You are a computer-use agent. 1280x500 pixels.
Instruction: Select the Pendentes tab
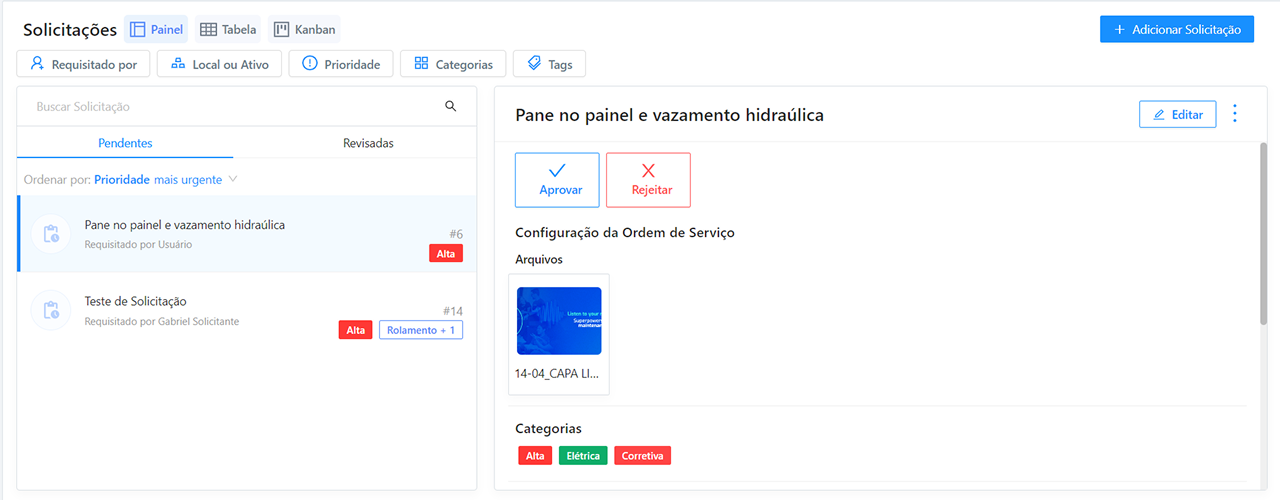coord(125,143)
